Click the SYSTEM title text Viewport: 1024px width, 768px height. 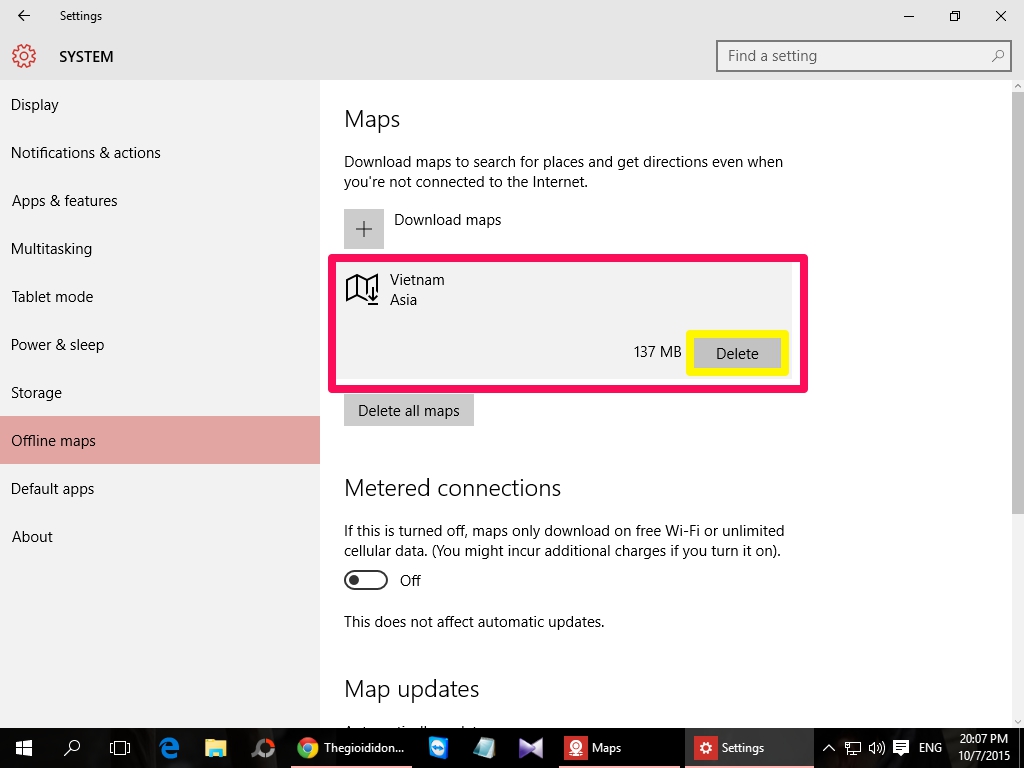(x=86, y=57)
